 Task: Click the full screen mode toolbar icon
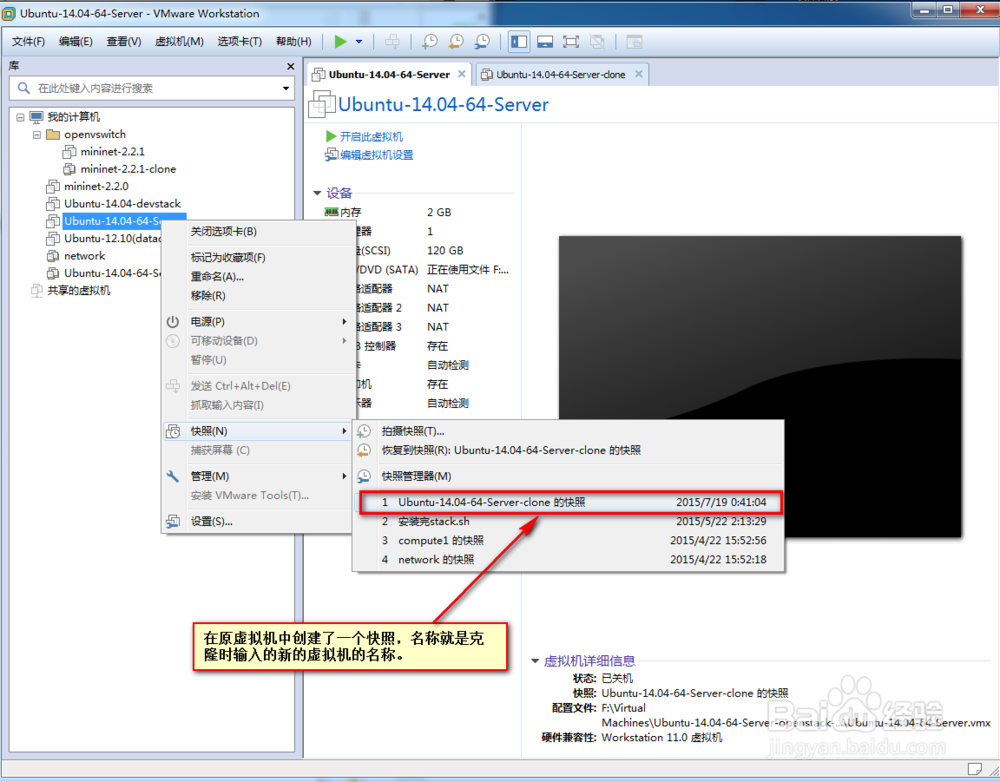coord(571,41)
